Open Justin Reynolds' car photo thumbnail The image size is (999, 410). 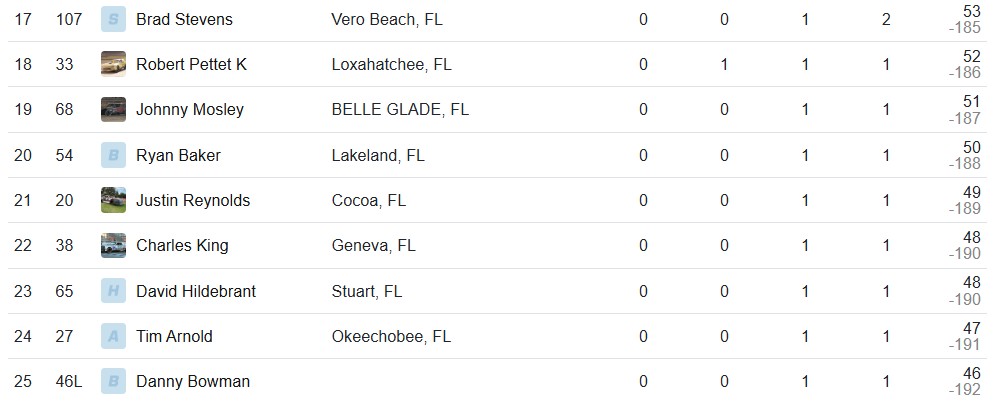coord(113,201)
